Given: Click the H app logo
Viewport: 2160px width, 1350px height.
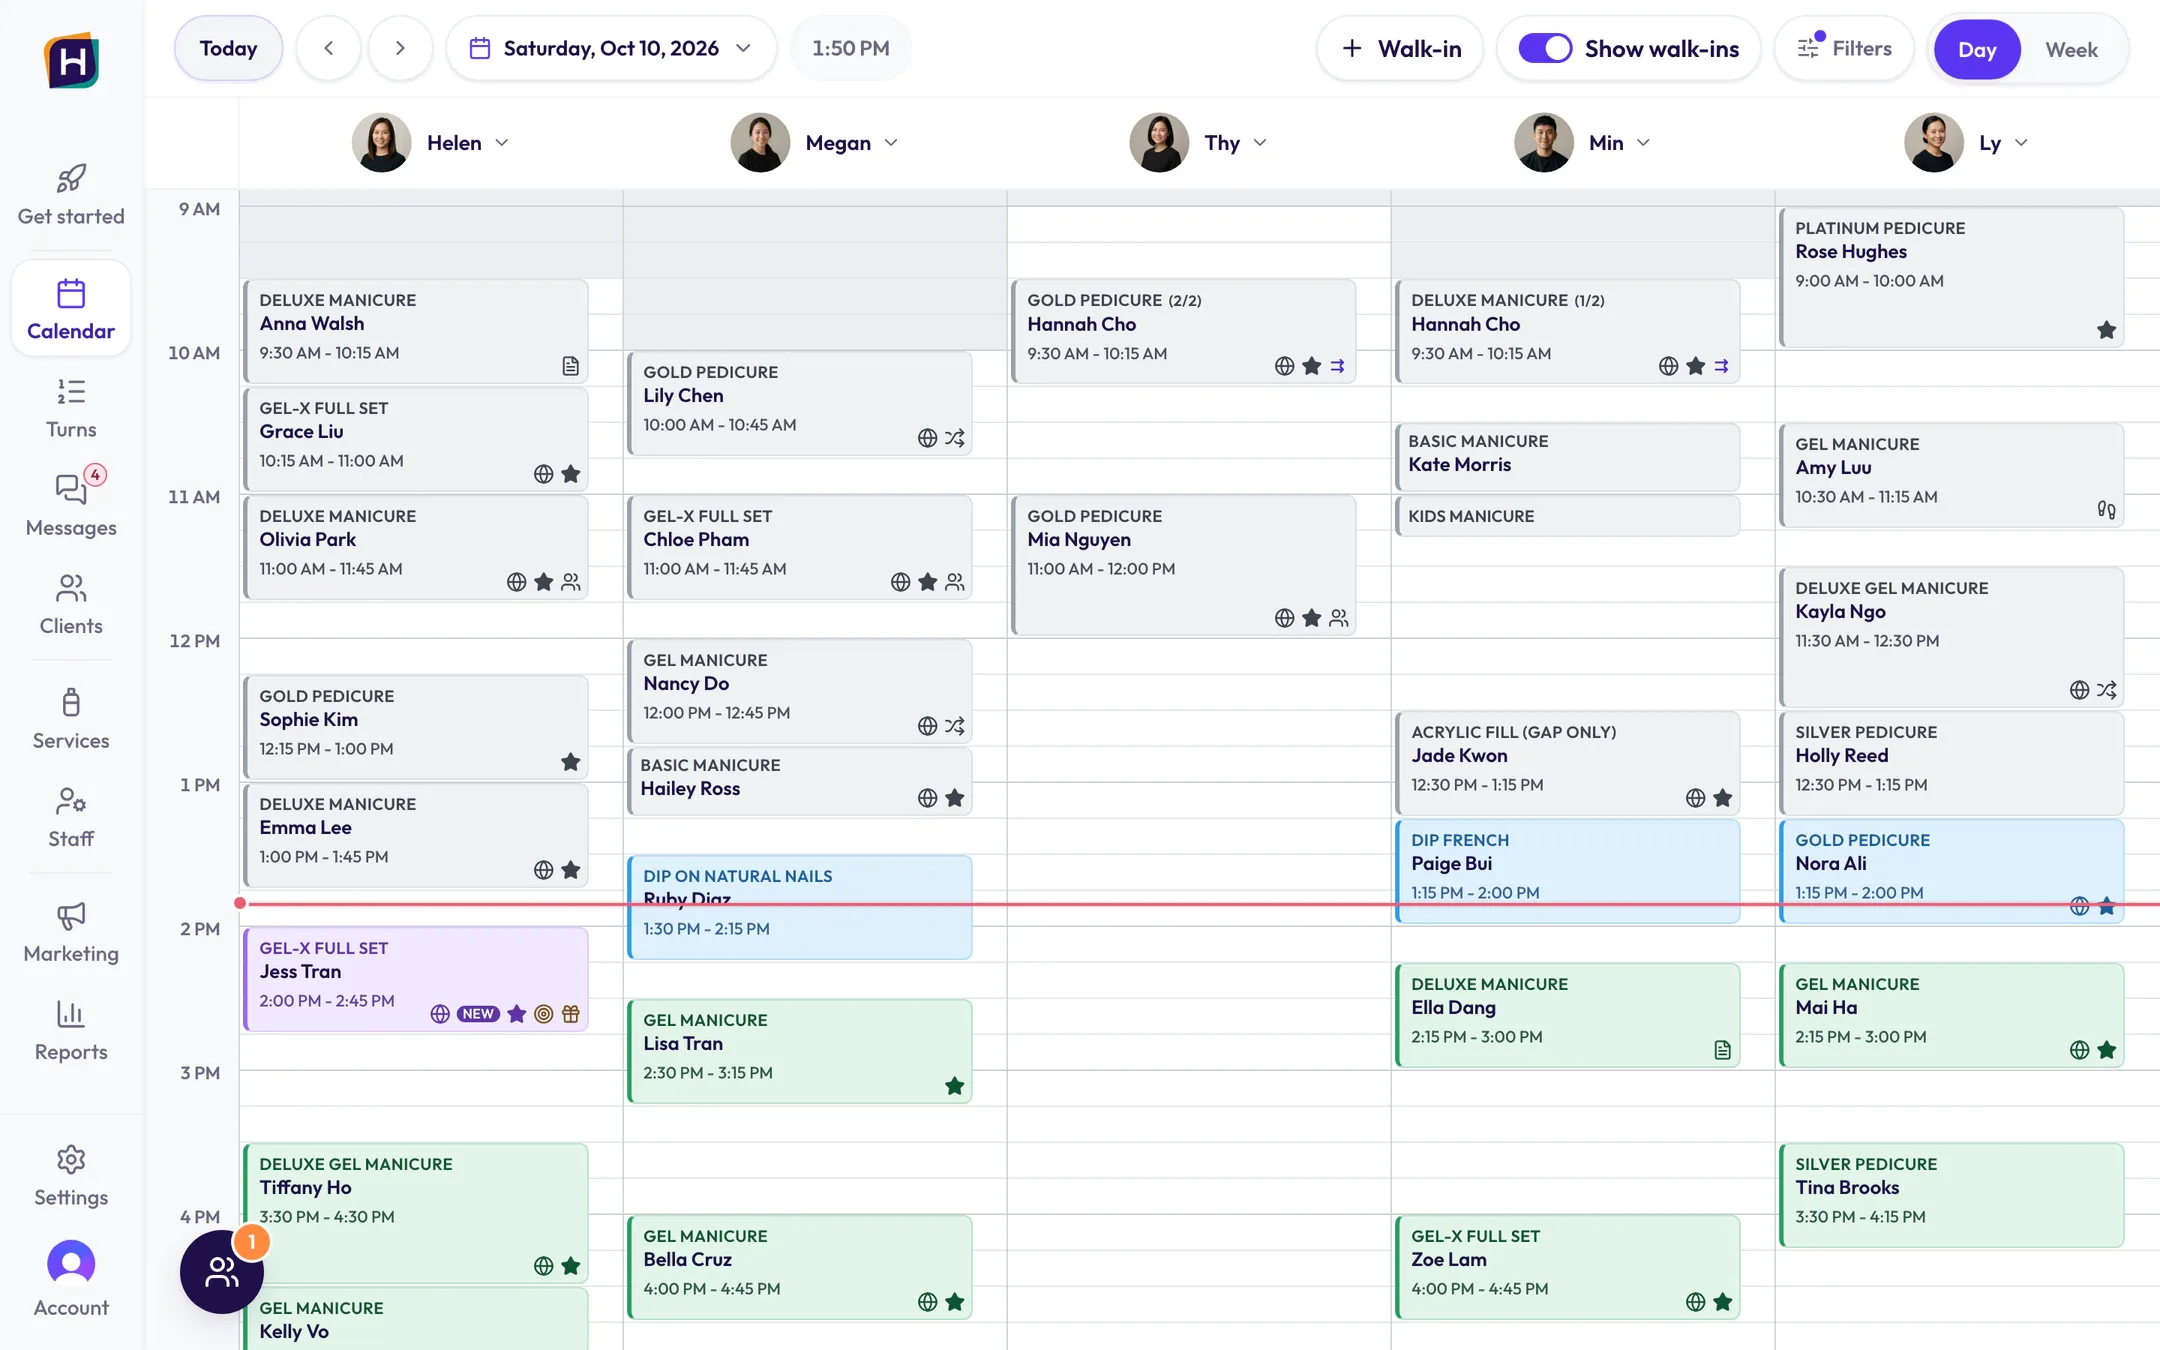Looking at the screenshot, I should coord(72,61).
